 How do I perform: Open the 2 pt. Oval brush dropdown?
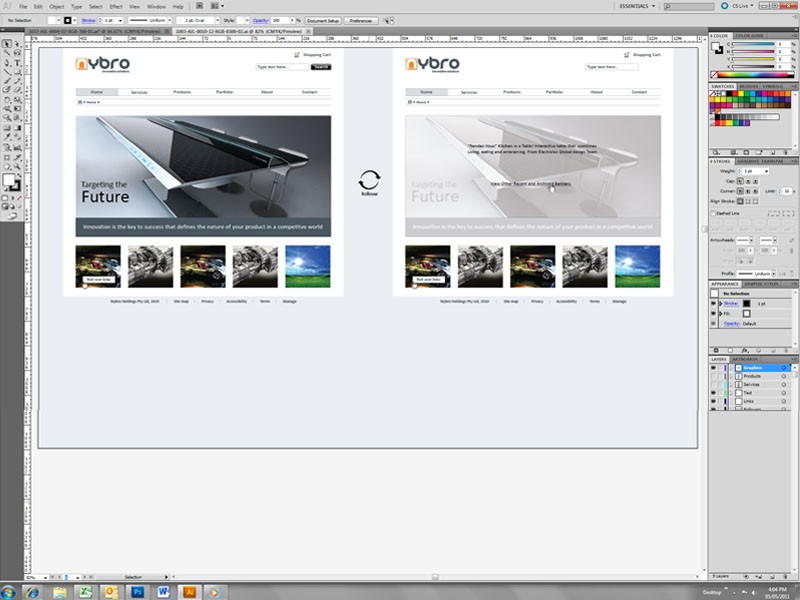tap(217, 20)
